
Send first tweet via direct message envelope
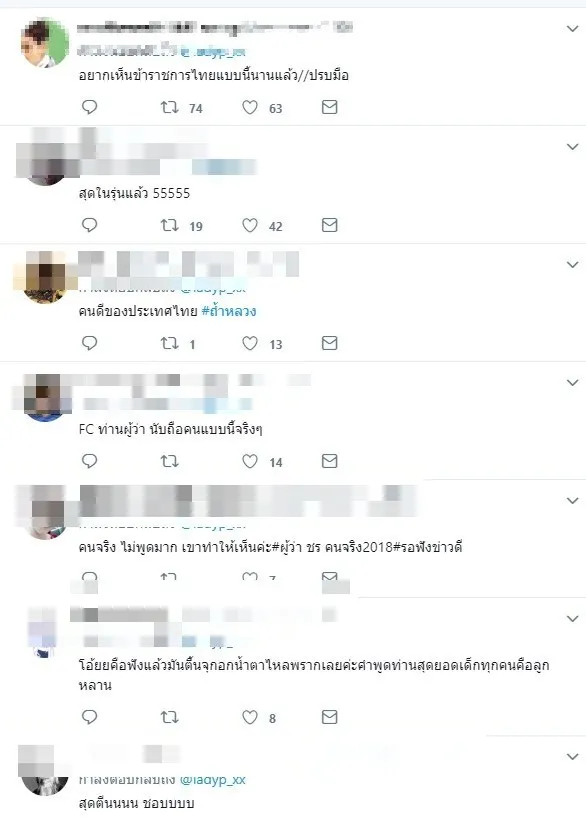tap(329, 107)
